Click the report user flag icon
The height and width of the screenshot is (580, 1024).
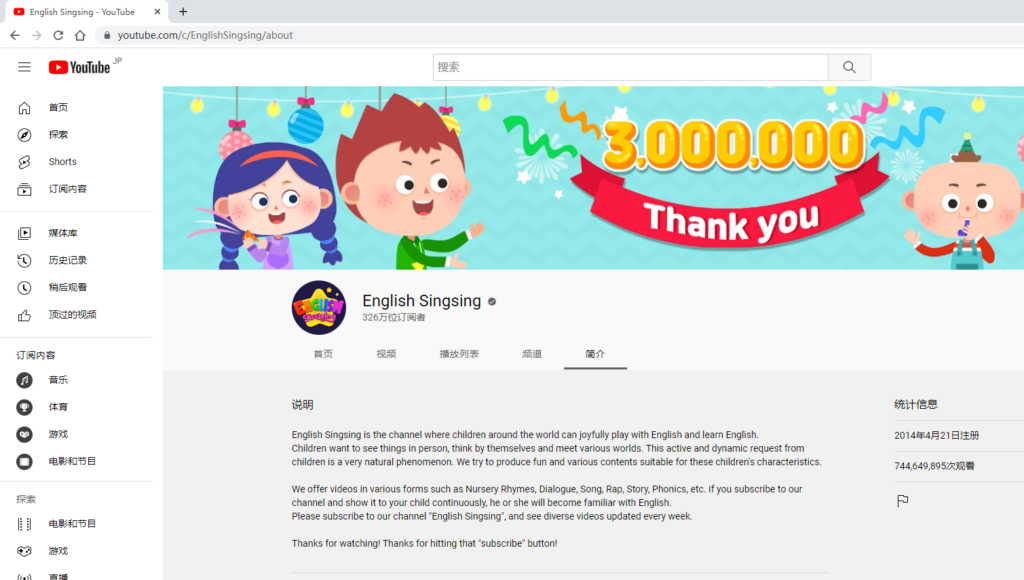(903, 501)
